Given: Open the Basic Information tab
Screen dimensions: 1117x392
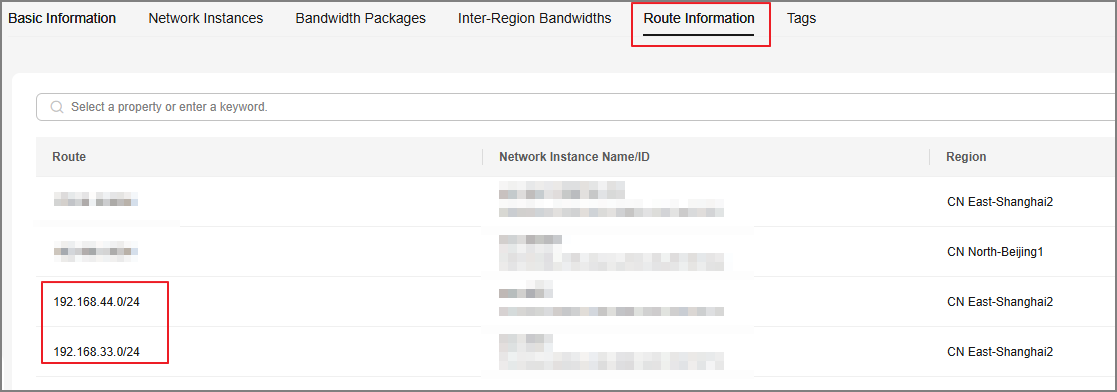Looking at the screenshot, I should pyautogui.click(x=62, y=19).
